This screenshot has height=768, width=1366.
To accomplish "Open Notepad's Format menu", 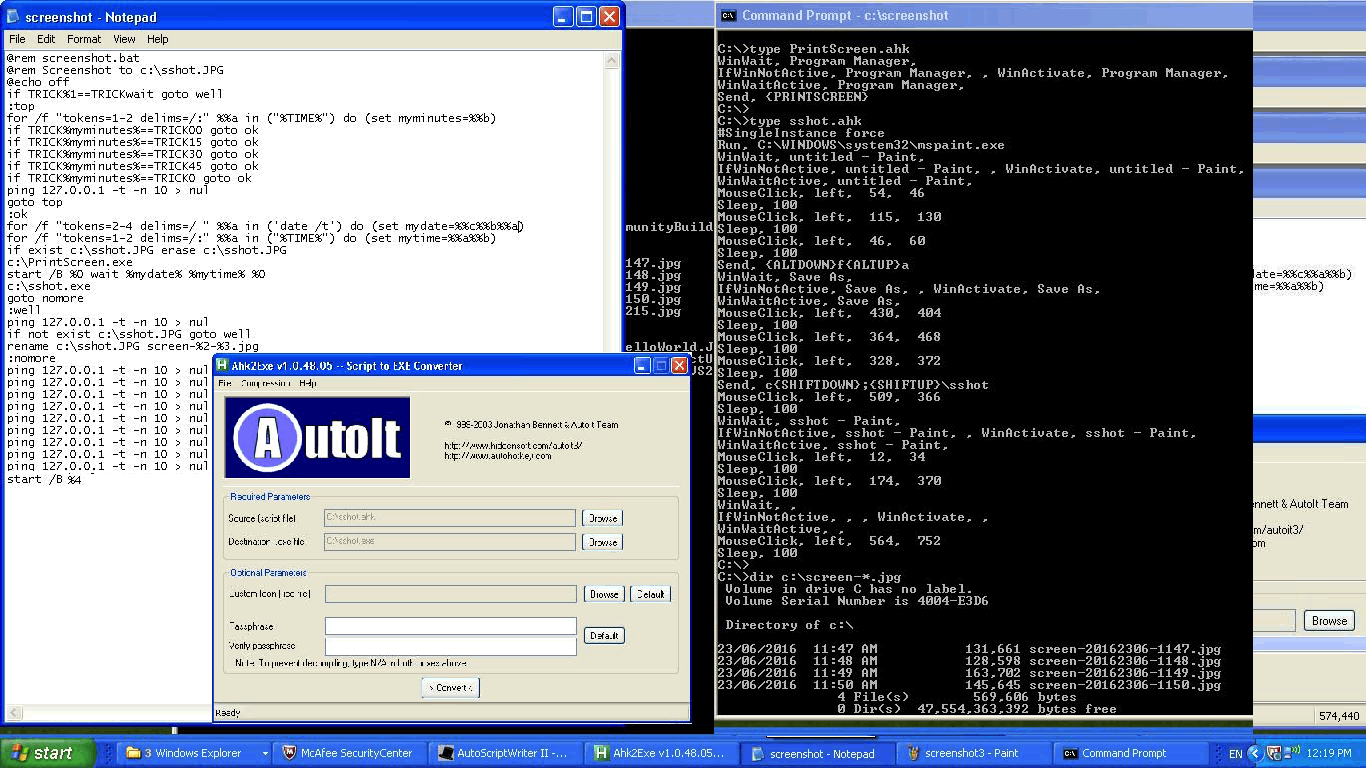I will [x=83, y=39].
